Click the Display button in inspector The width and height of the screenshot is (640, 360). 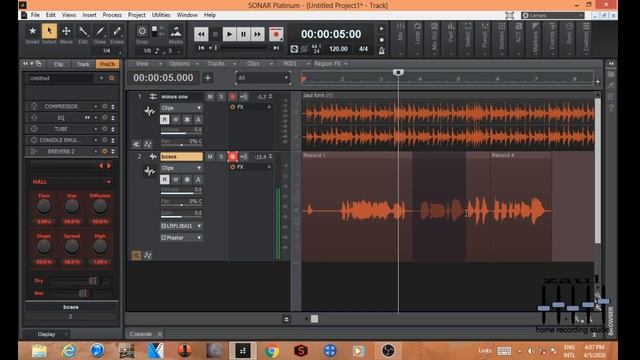coord(47,334)
